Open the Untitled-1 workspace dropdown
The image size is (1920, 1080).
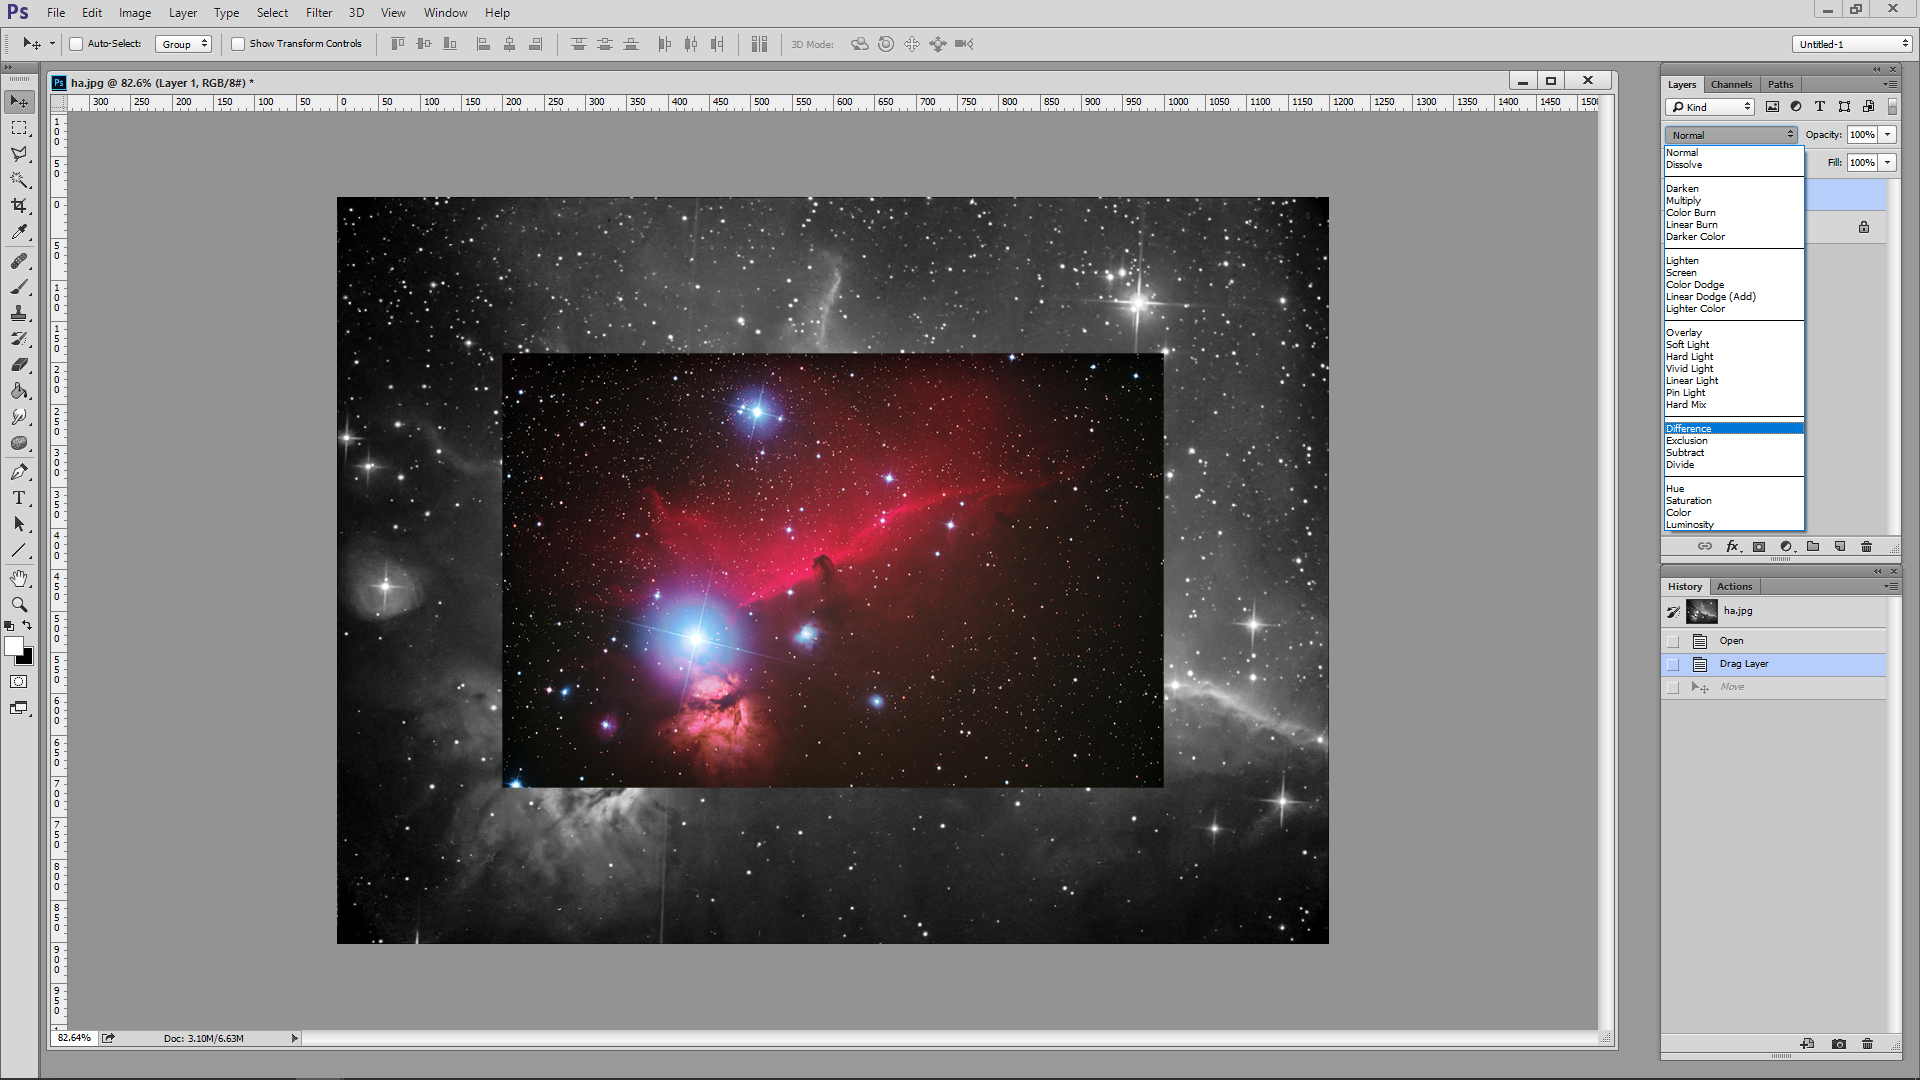[x=1852, y=44]
